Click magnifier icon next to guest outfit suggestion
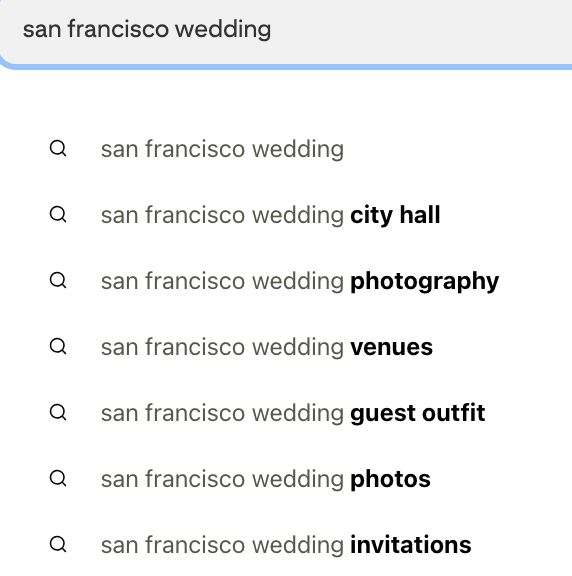This screenshot has height=576, width=572. point(58,413)
